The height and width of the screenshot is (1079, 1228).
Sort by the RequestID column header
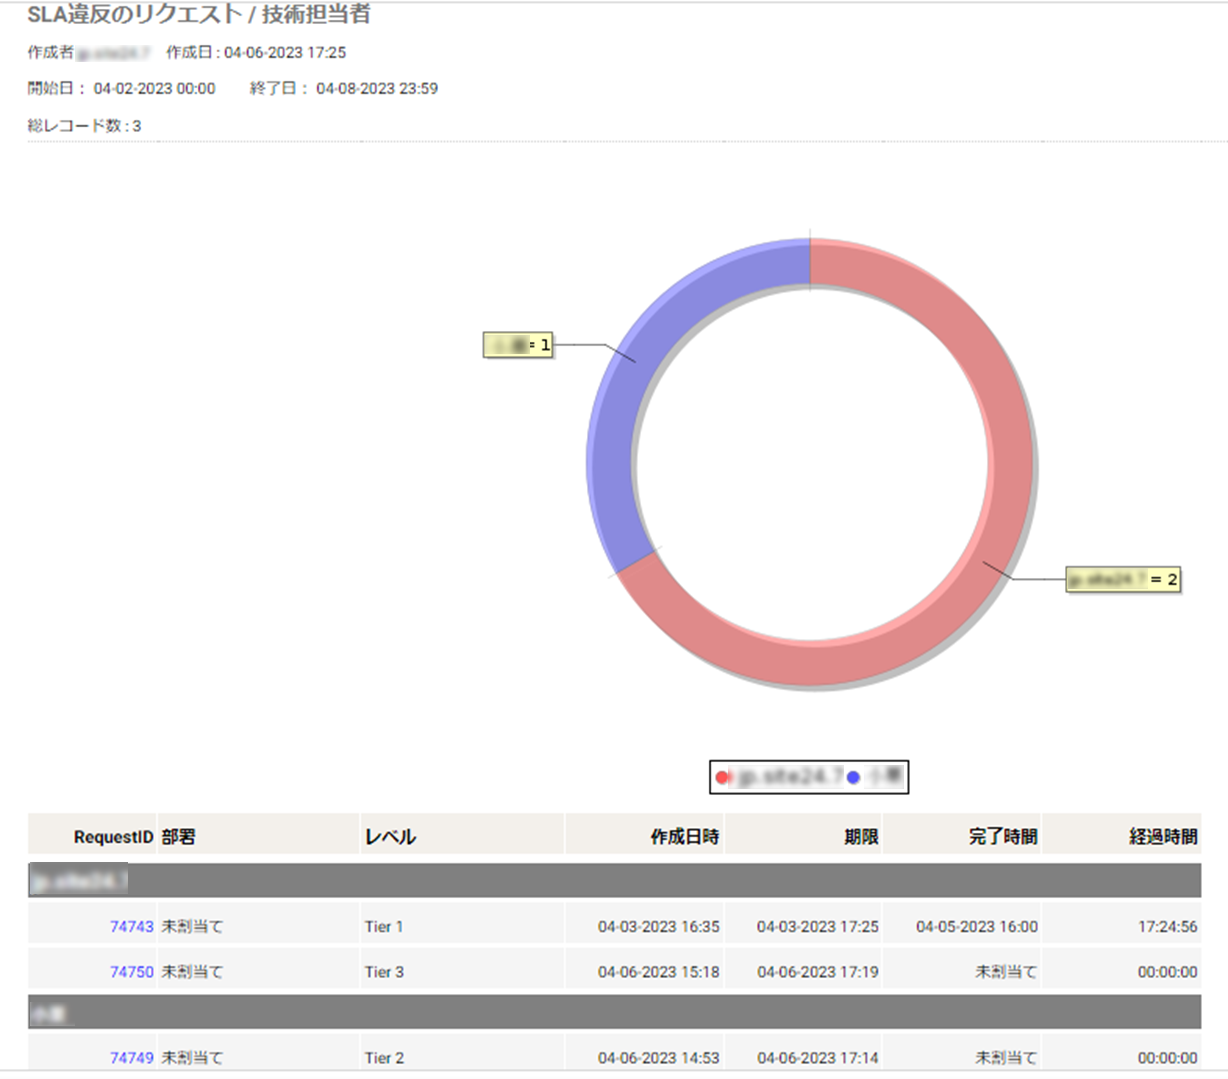click(113, 837)
